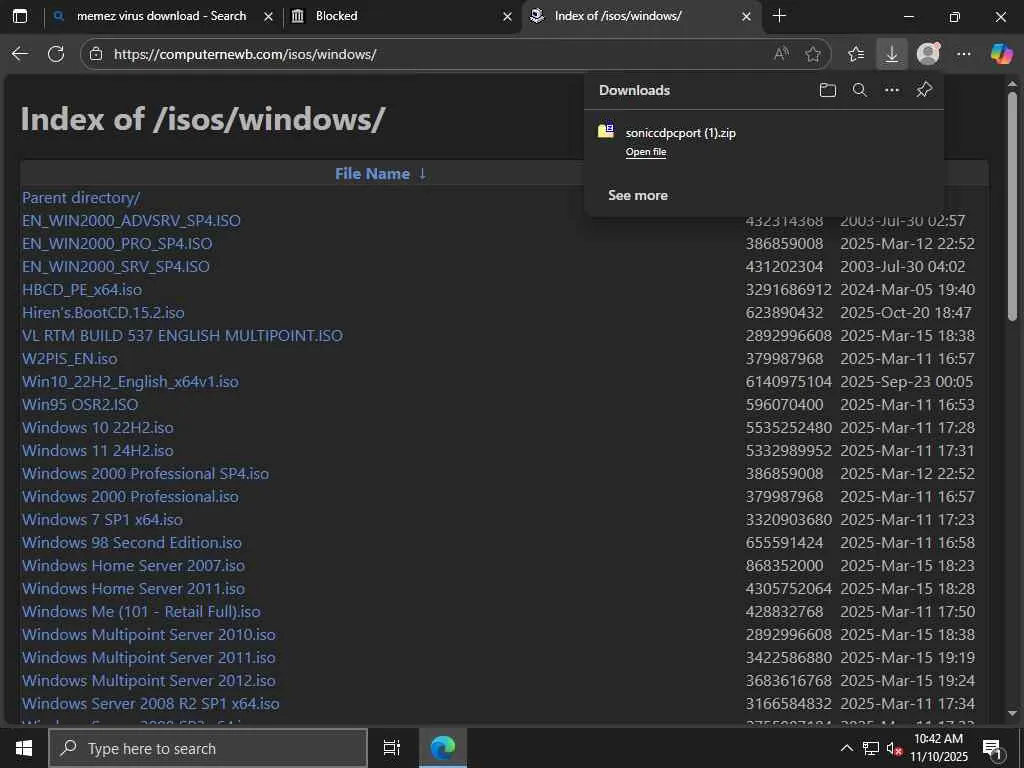Download Hiren's.BootCD.15.2.iso

pos(103,312)
